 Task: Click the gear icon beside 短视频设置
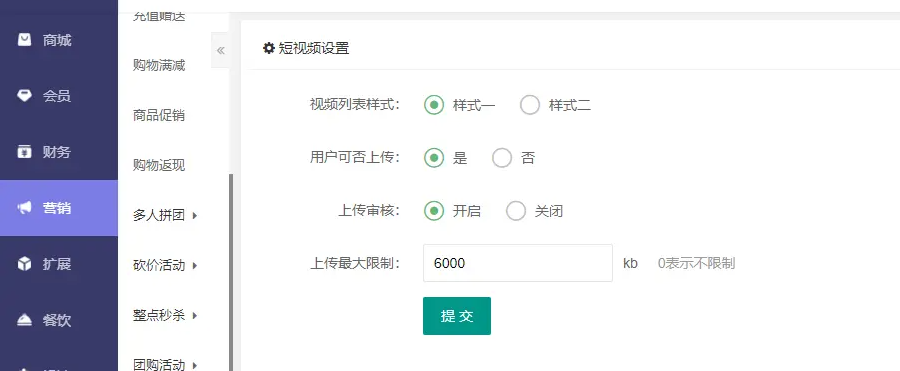(269, 48)
